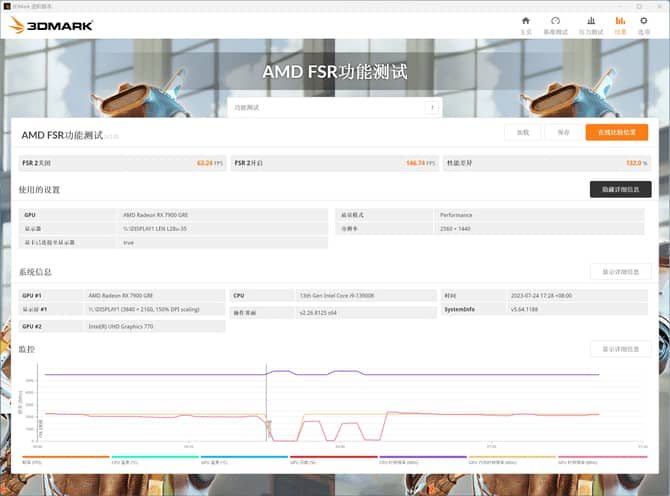Viewport: 670px width, 496px height.
Task: Click the 2023-07-24 time value
Action: click(x=541, y=296)
